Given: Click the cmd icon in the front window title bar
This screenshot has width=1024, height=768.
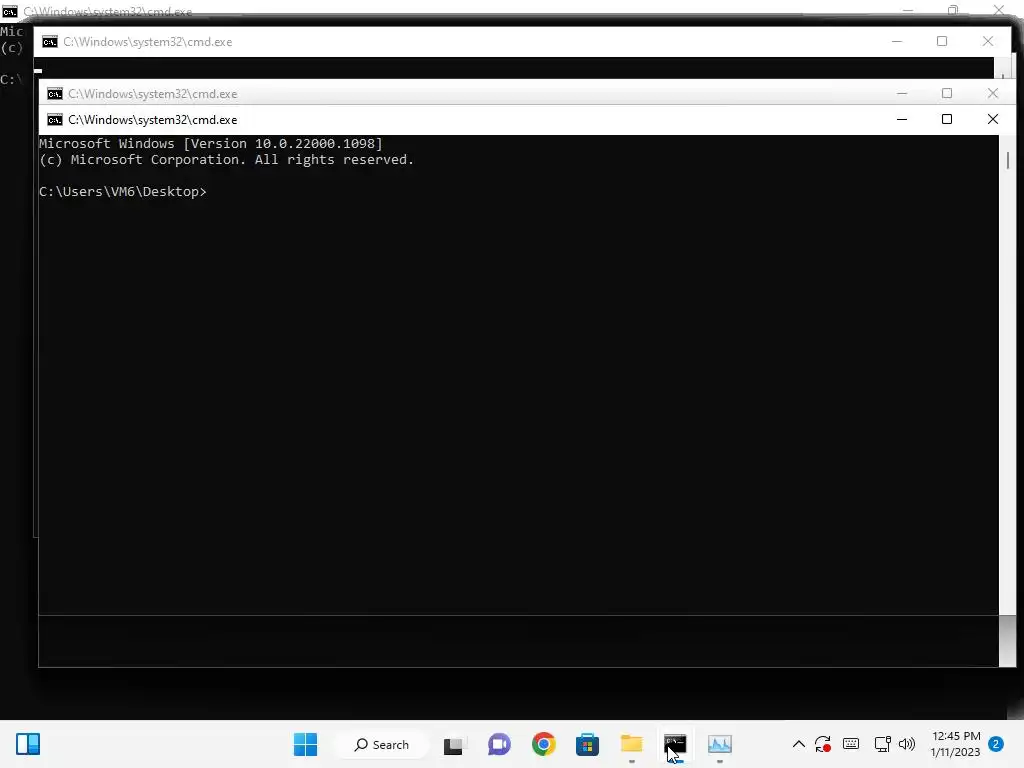Looking at the screenshot, I should pyautogui.click(x=55, y=120).
